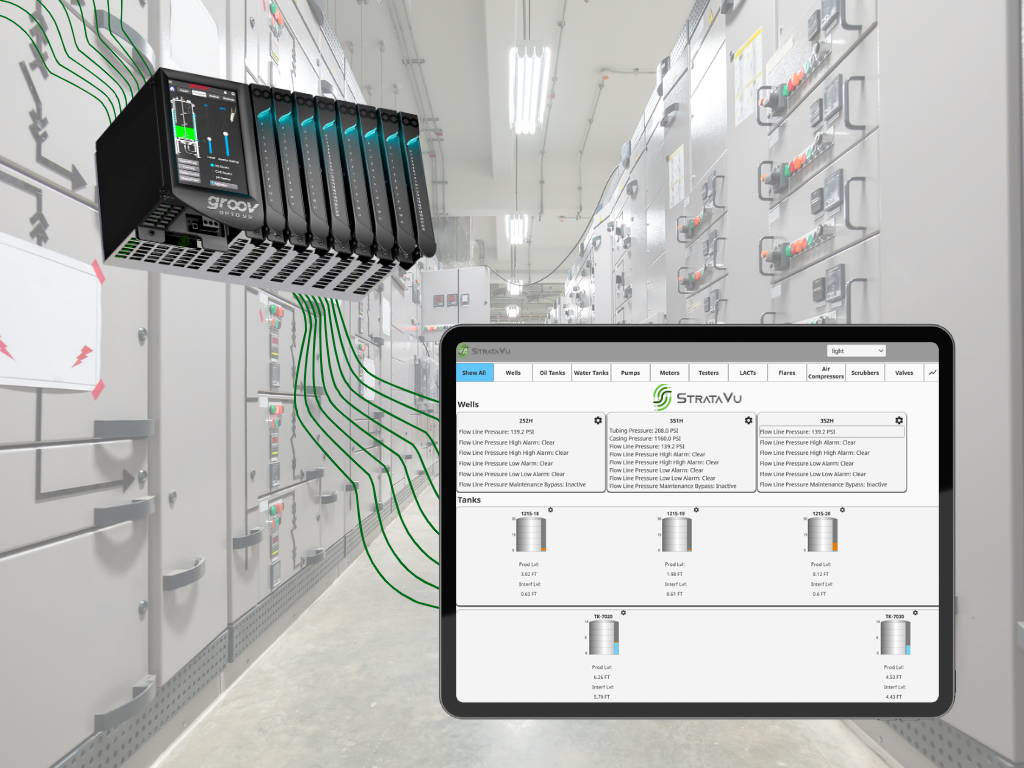Open settings for tank TK-7020
Screen dimensions: 1024x768
click(623, 613)
